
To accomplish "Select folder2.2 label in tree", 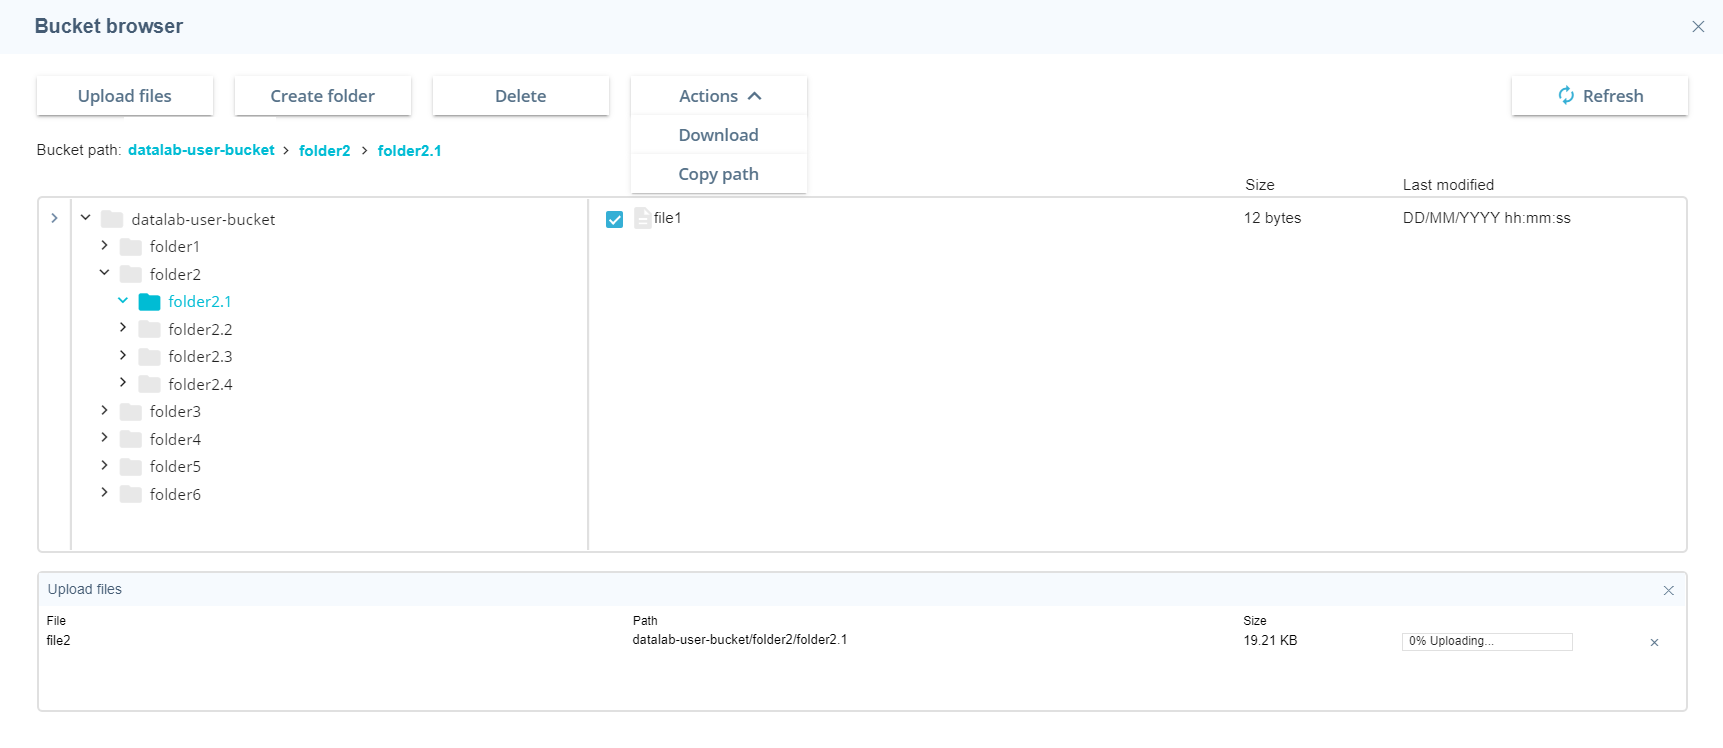I will pyautogui.click(x=200, y=329).
